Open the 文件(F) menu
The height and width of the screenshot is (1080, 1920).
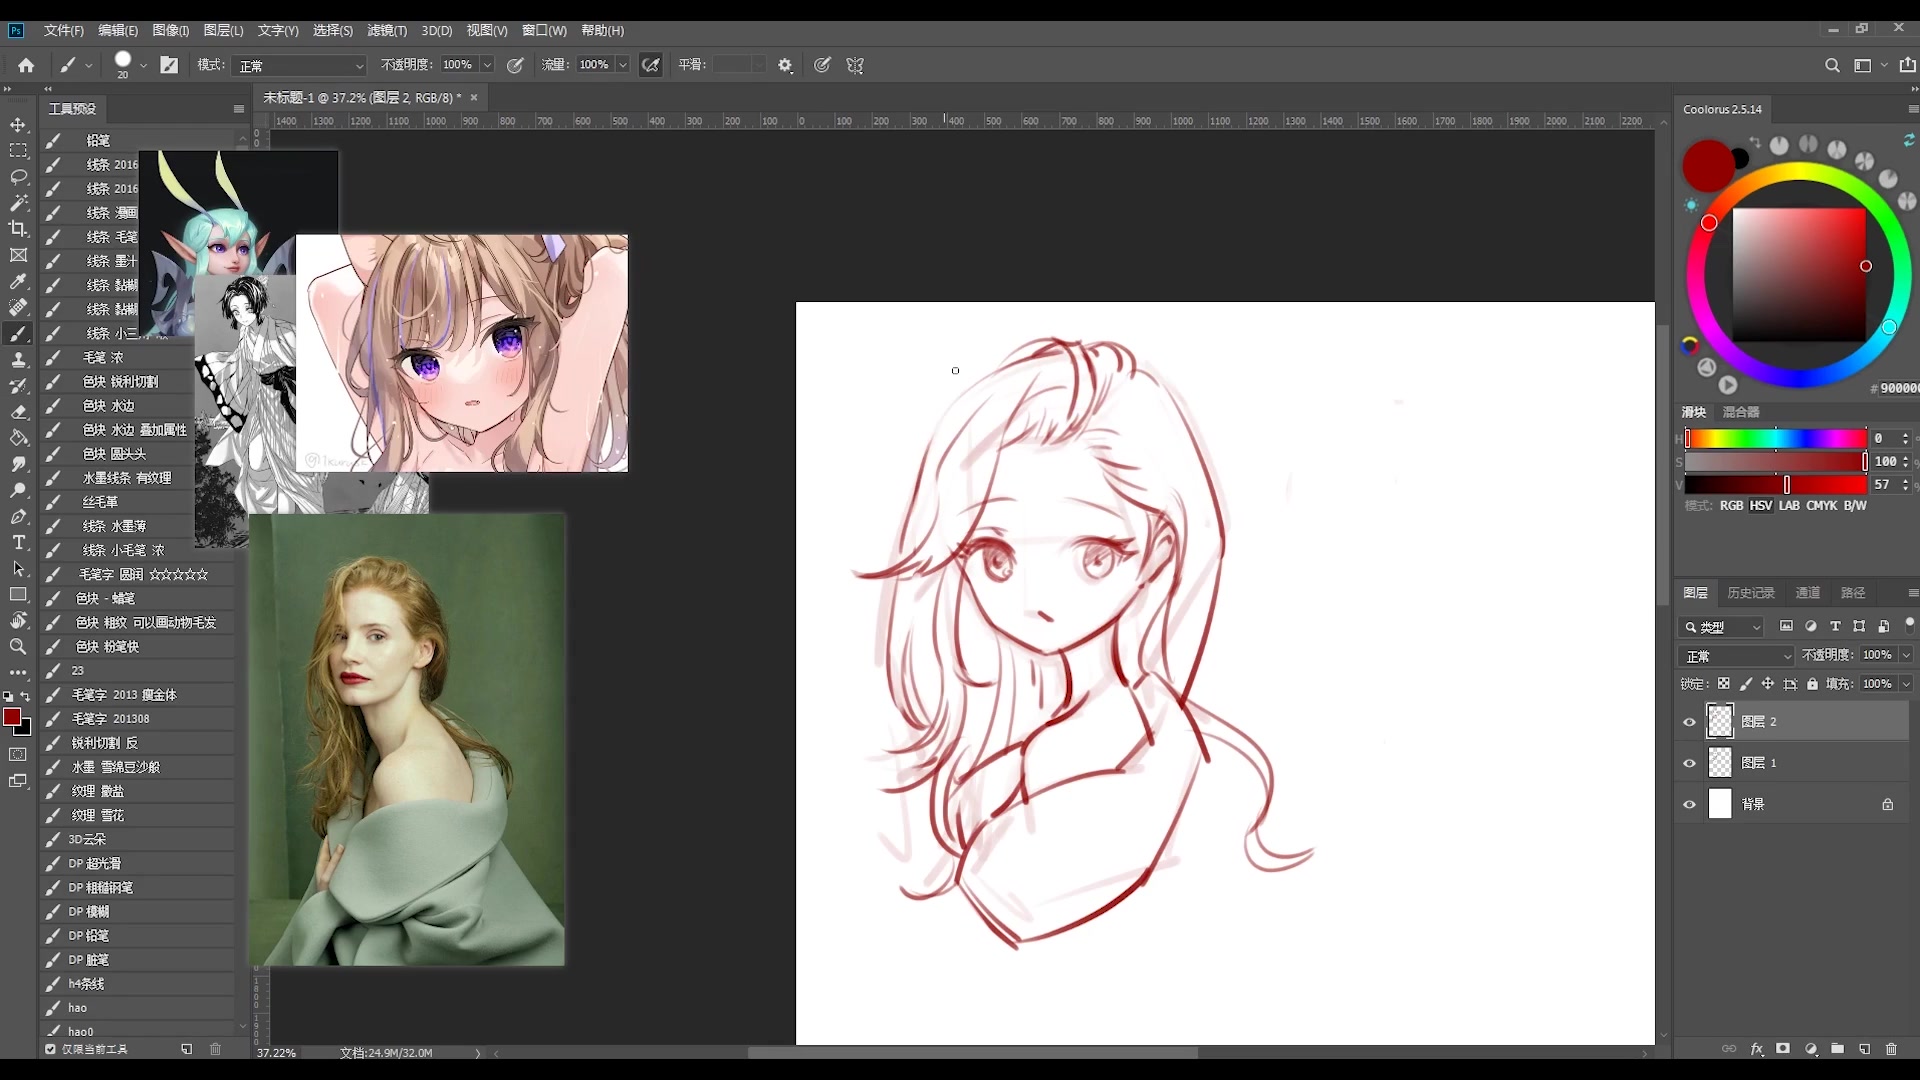(x=63, y=31)
